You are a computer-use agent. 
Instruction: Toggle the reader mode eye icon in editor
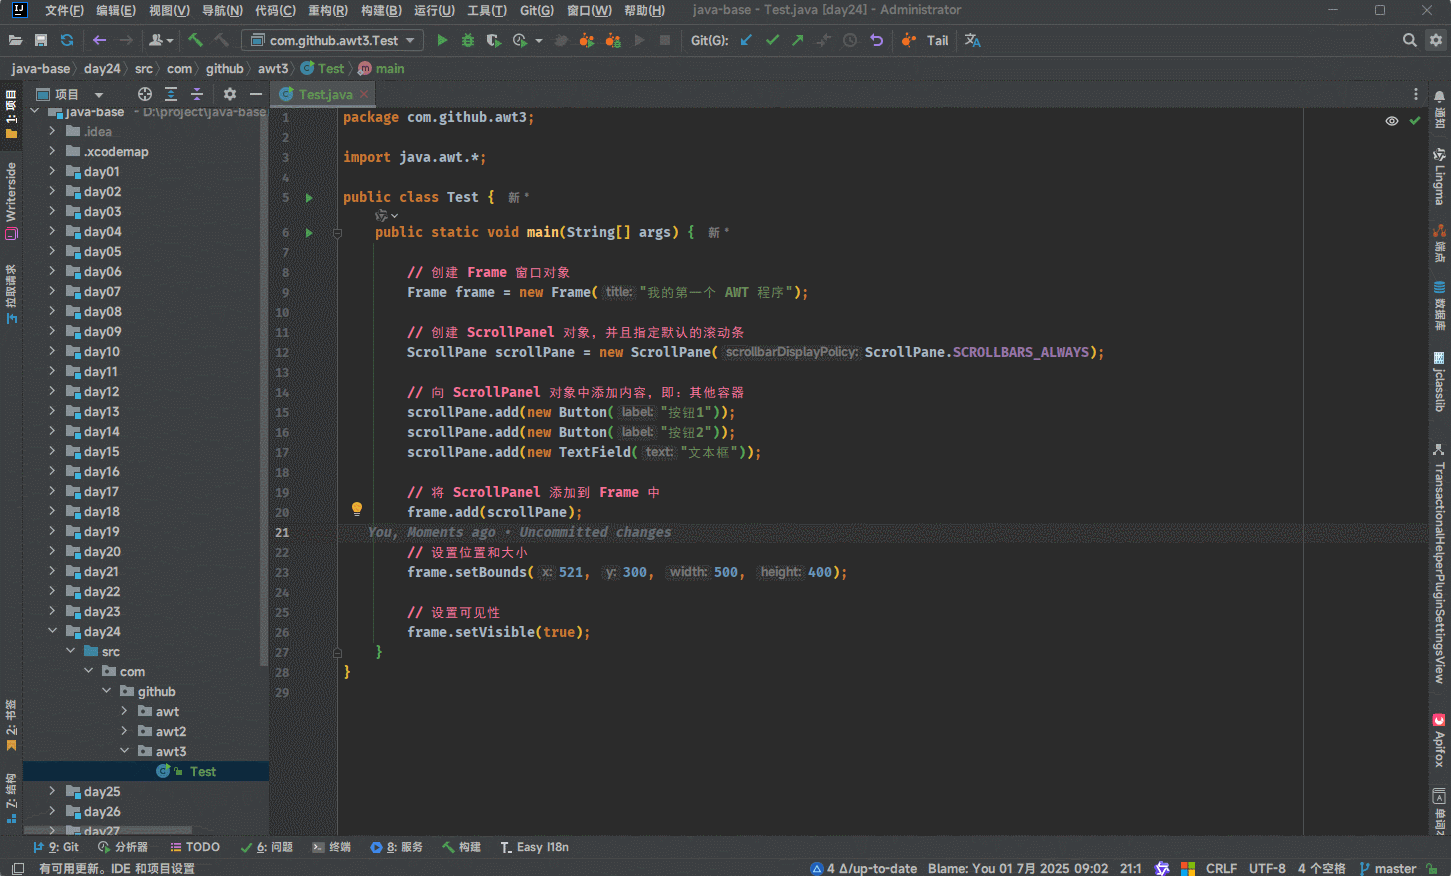click(1391, 121)
